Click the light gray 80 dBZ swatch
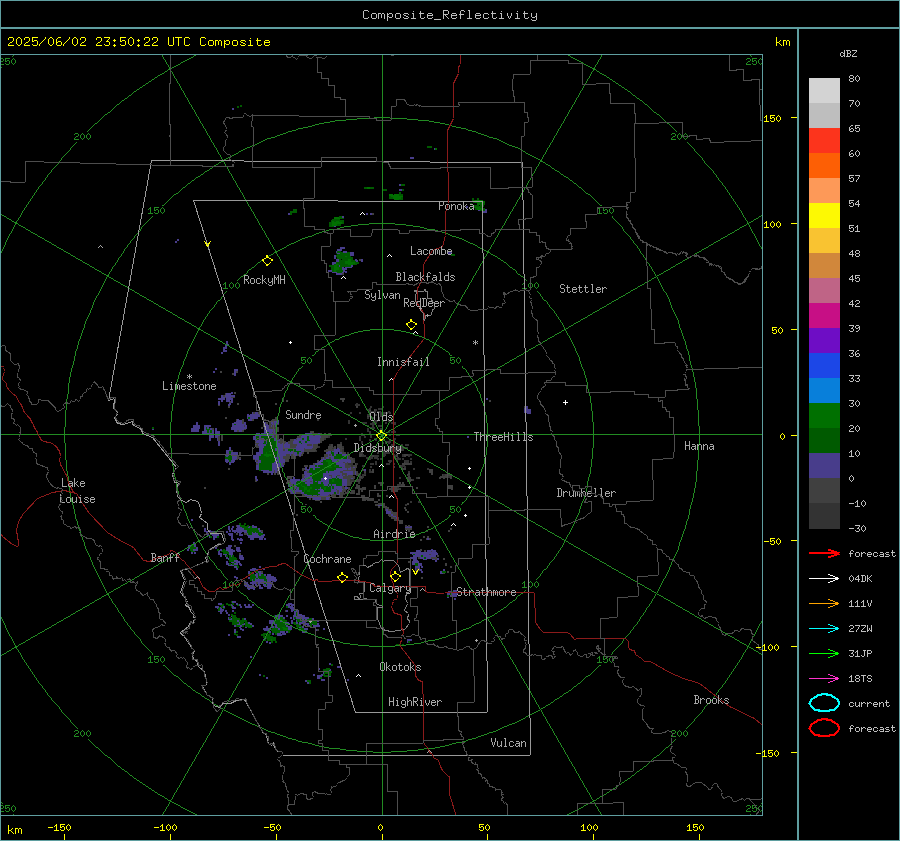 click(x=824, y=90)
